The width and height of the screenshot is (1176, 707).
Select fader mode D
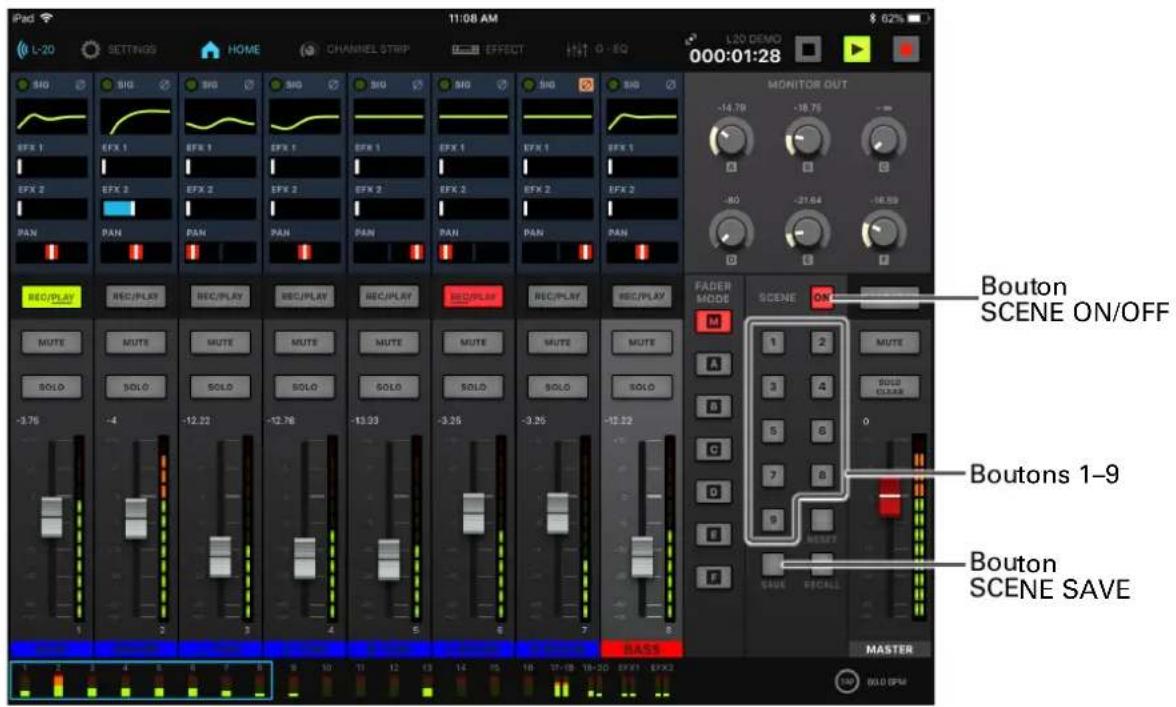click(713, 492)
